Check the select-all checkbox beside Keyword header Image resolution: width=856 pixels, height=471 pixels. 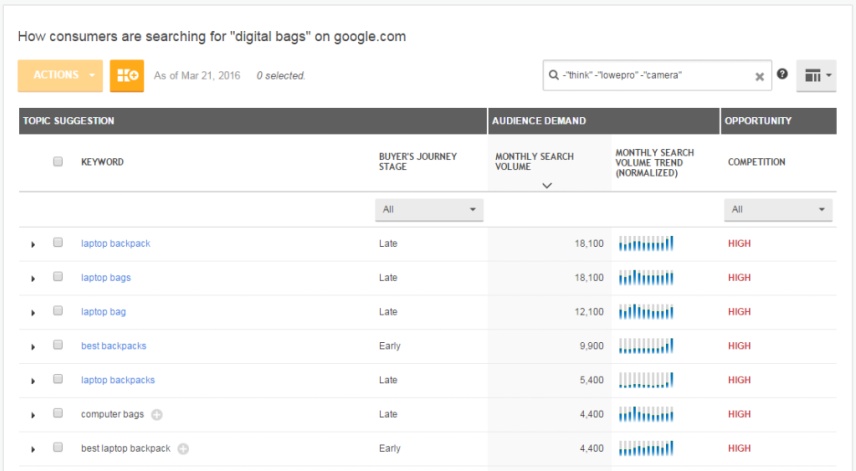pos(58,161)
